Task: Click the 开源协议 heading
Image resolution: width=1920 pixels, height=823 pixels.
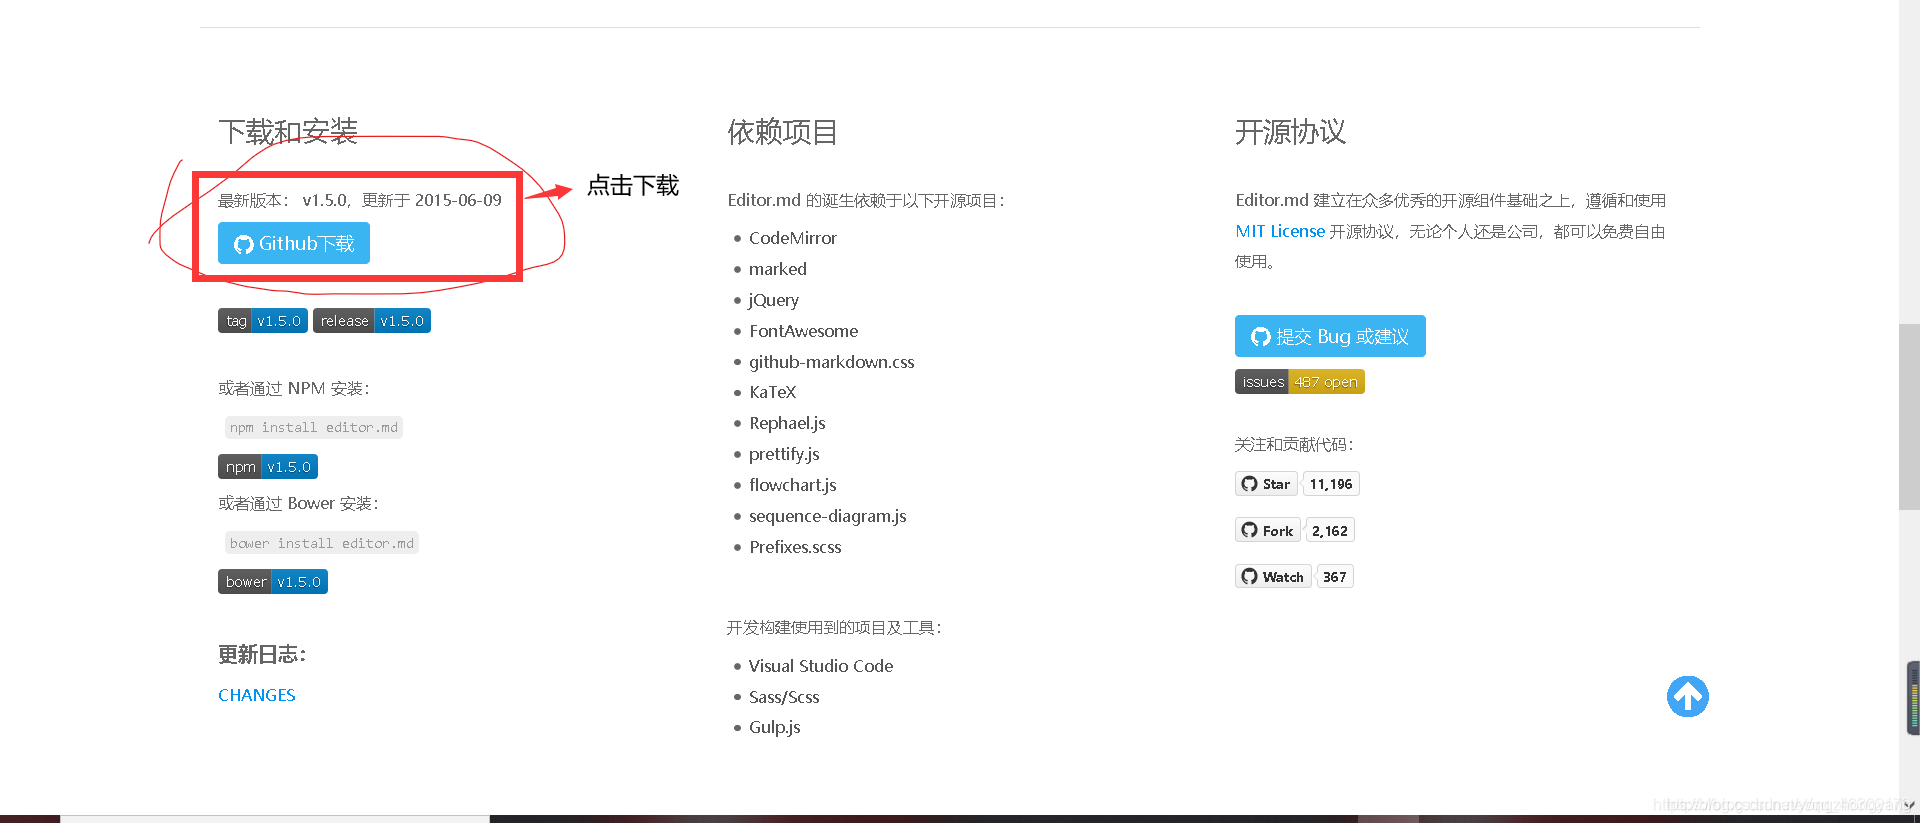Action: click(1290, 131)
